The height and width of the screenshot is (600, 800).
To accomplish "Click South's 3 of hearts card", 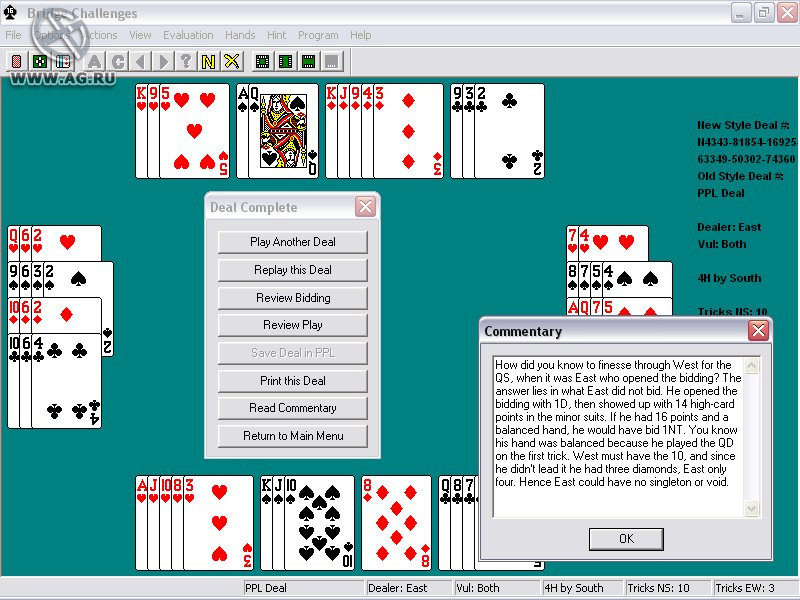I will (x=218, y=523).
